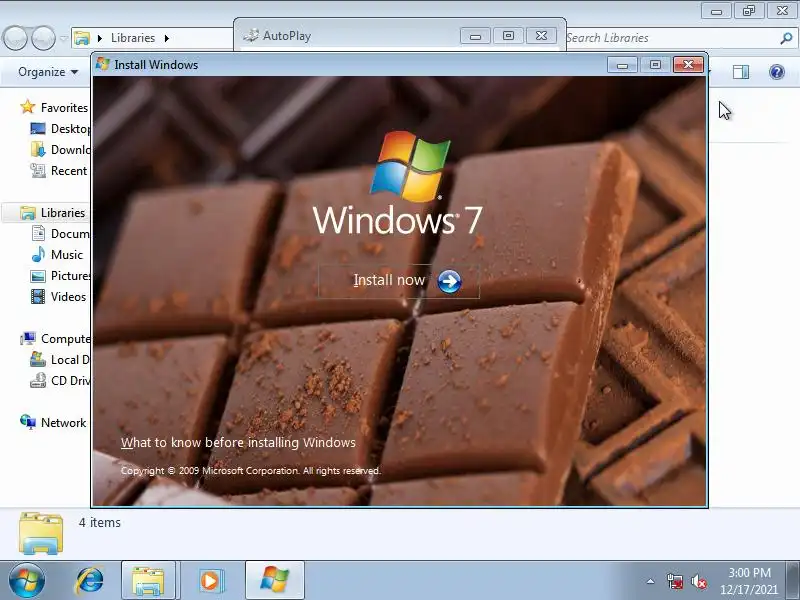Image resolution: width=800 pixels, height=600 pixels.
Task: Click the Install now arrow button
Action: coord(449,281)
